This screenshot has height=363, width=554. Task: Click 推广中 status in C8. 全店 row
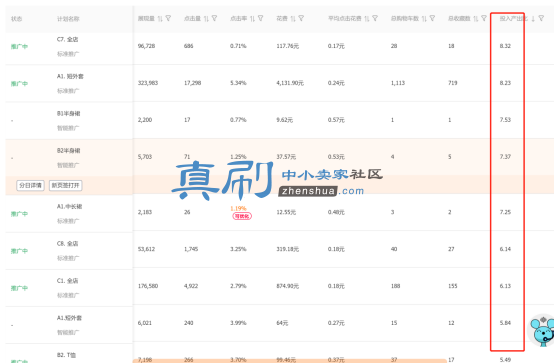click(19, 251)
